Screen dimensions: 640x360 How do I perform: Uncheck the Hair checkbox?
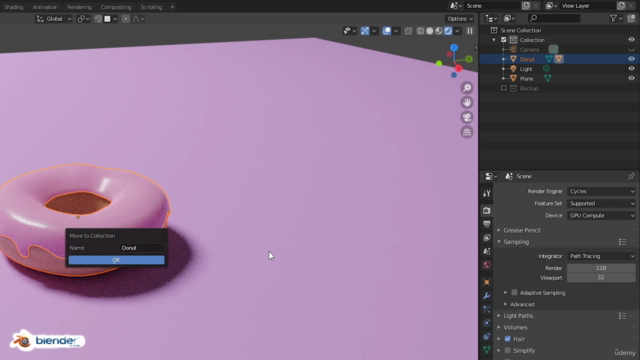point(507,339)
